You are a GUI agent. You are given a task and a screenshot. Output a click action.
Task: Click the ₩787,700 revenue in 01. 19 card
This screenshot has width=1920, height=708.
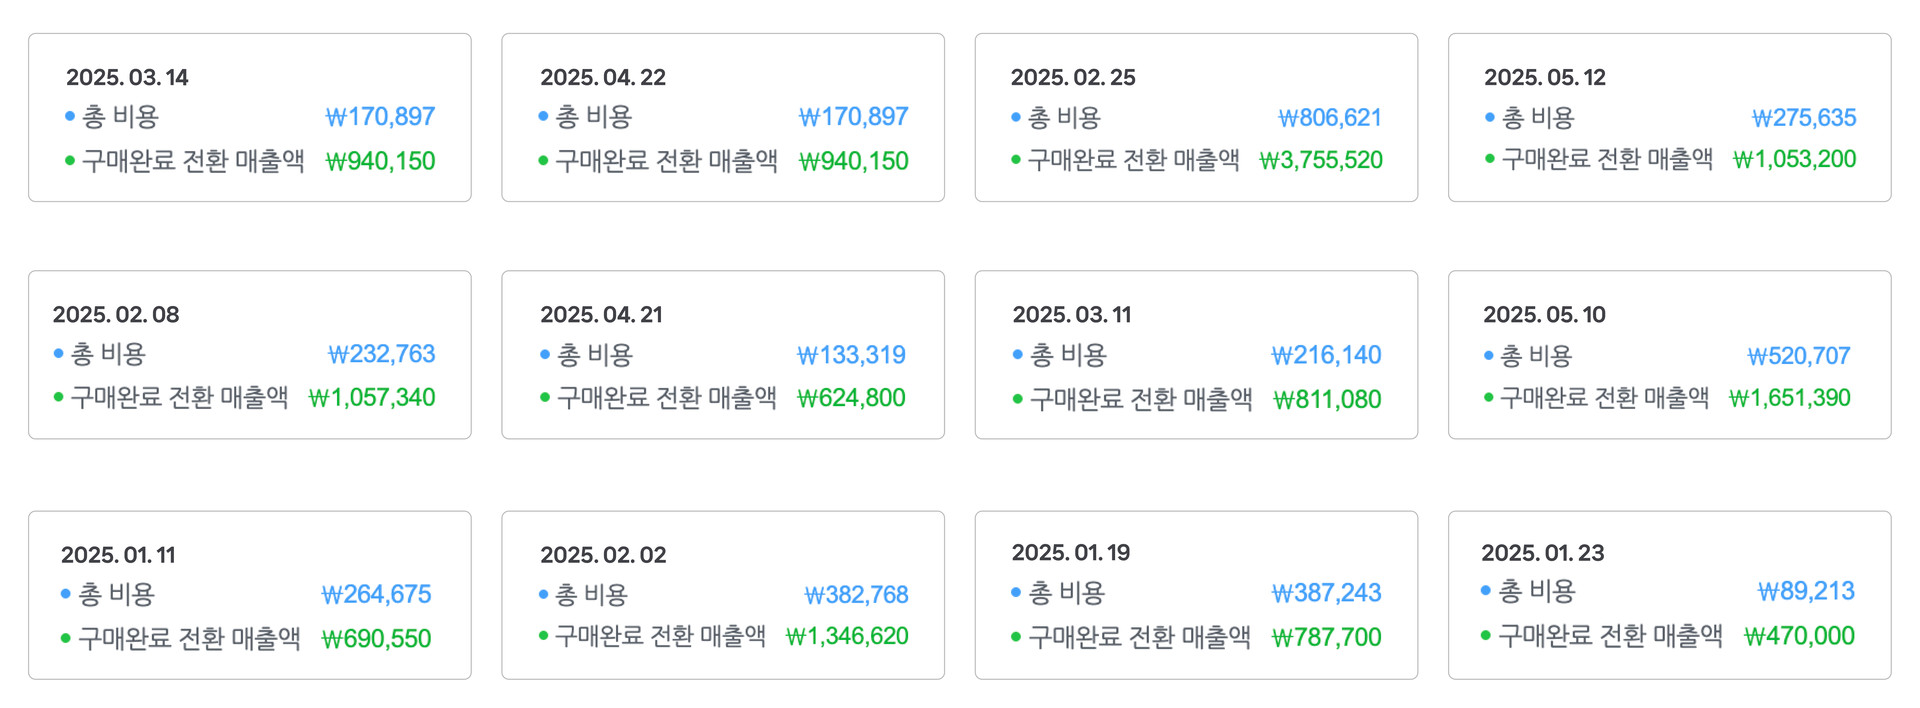[x=1326, y=637]
